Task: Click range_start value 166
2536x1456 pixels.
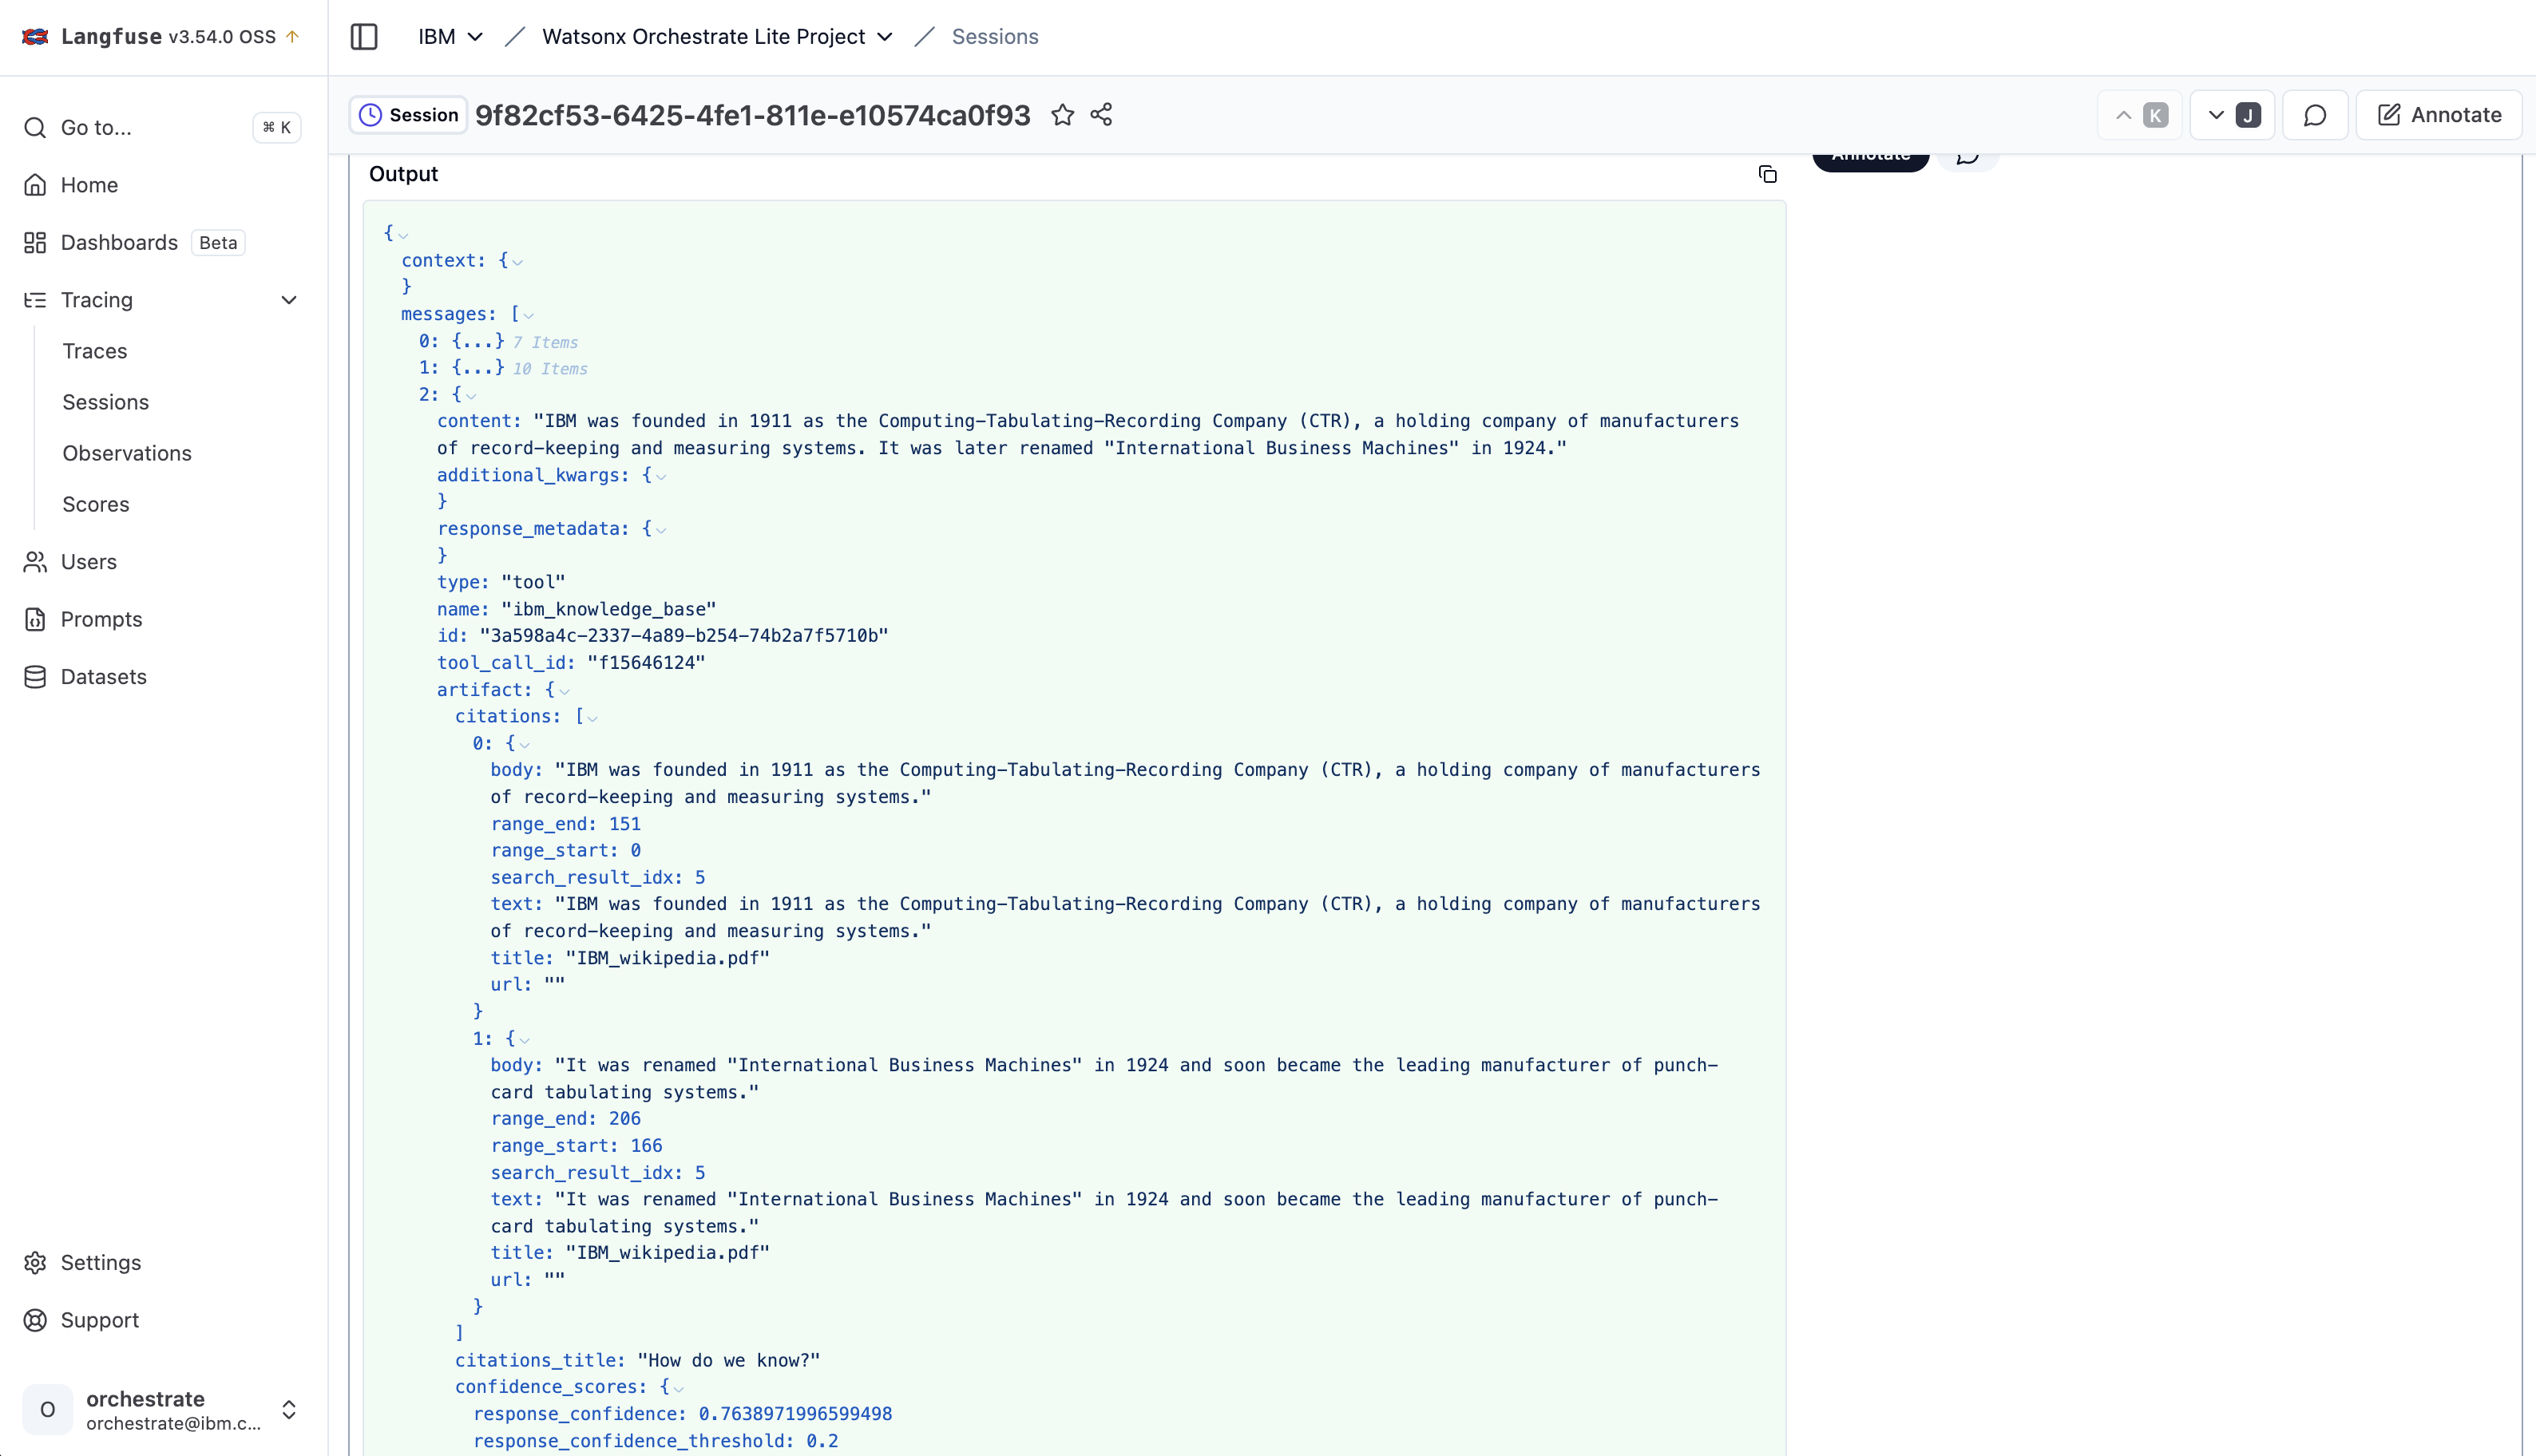Action: 646,1146
